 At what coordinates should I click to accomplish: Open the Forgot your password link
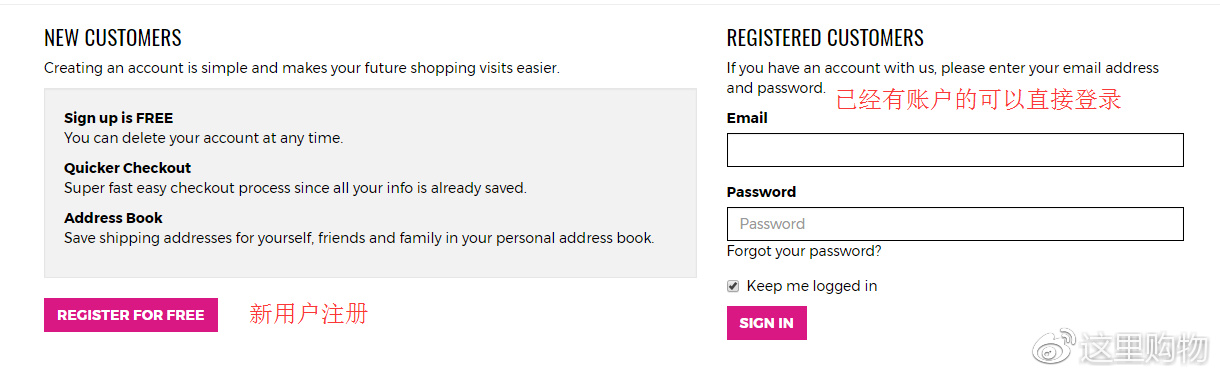click(x=804, y=251)
